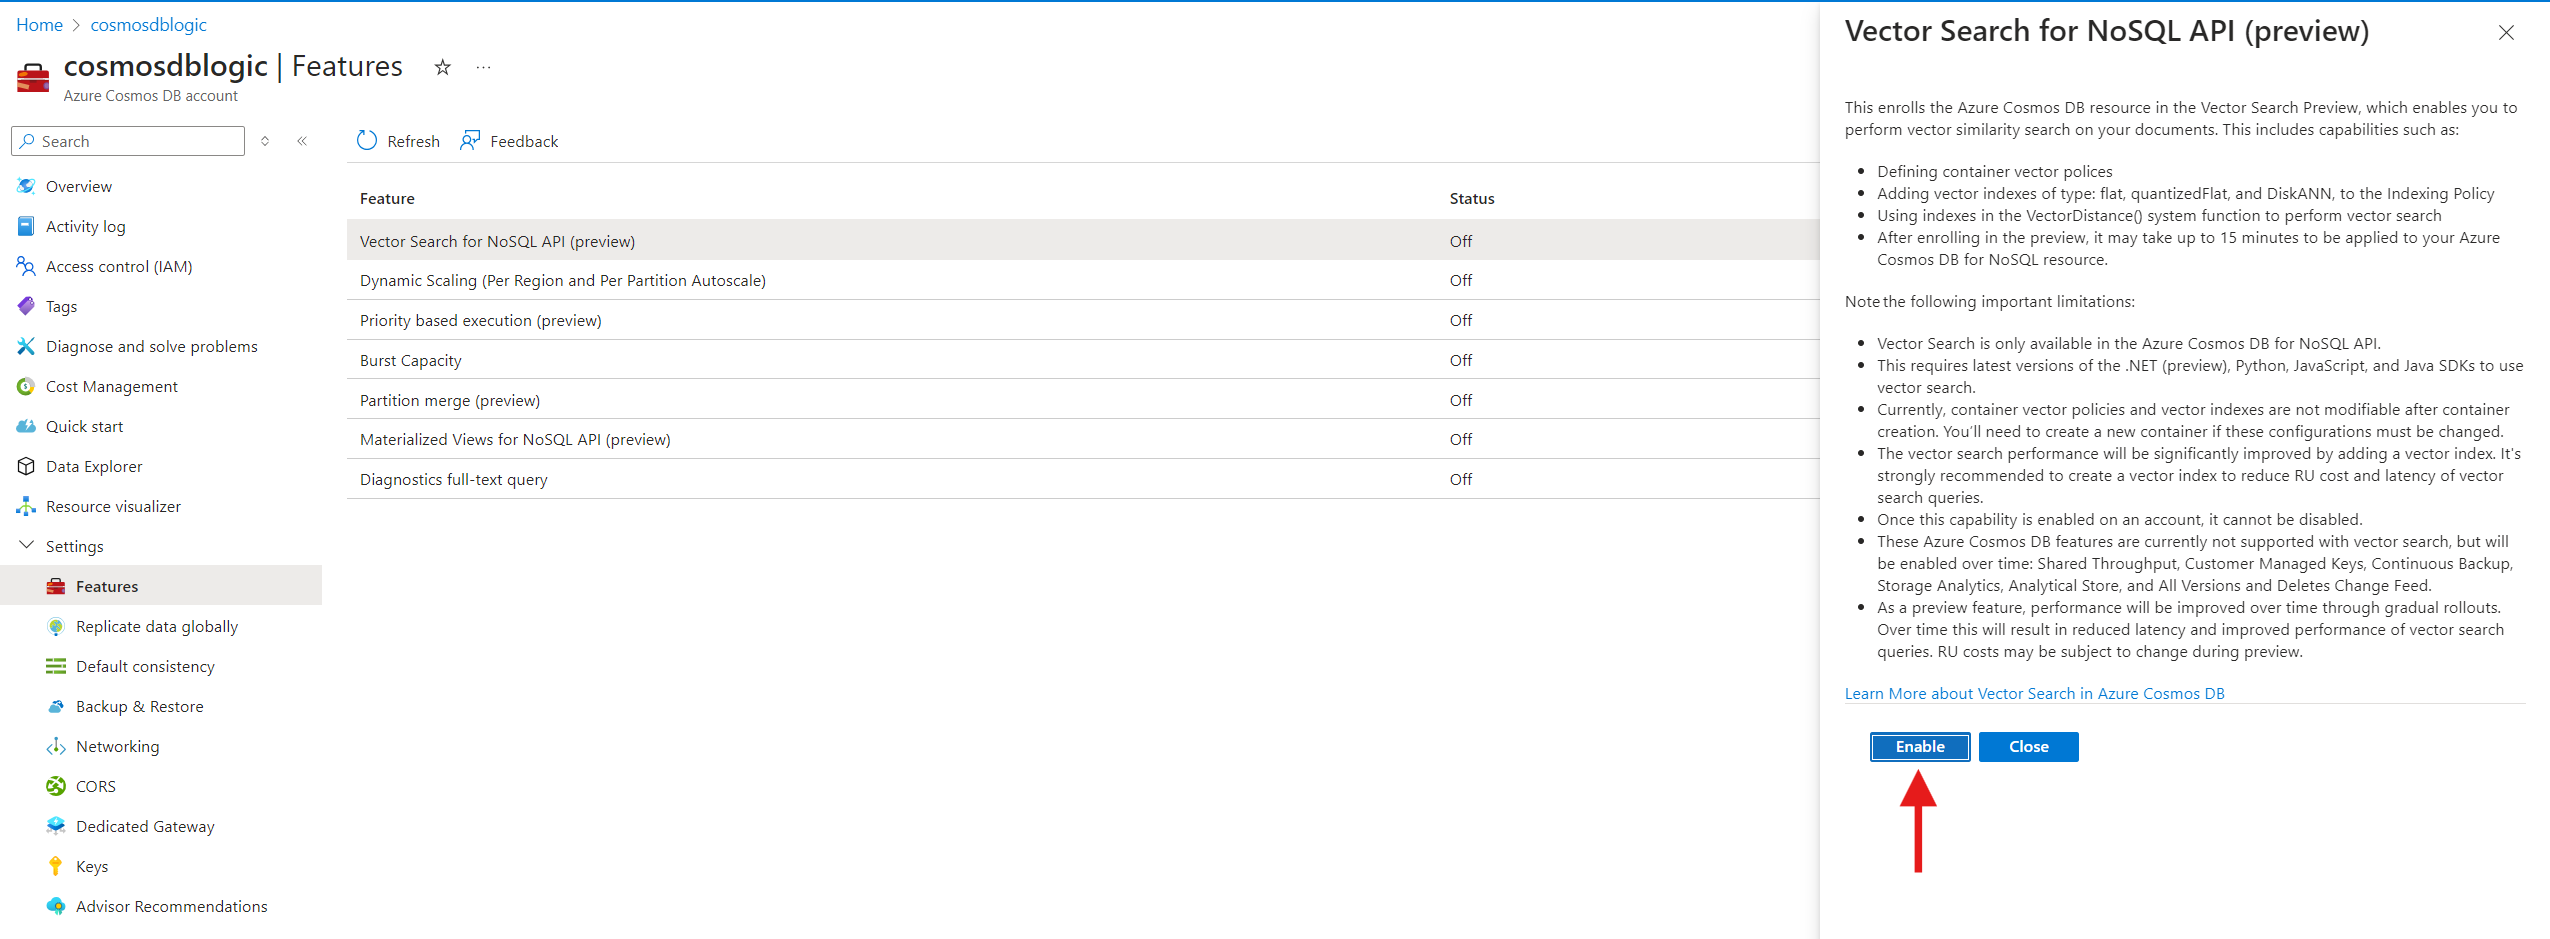Click the Diagnose and solve problems icon
The image size is (2550, 939).
coord(26,346)
